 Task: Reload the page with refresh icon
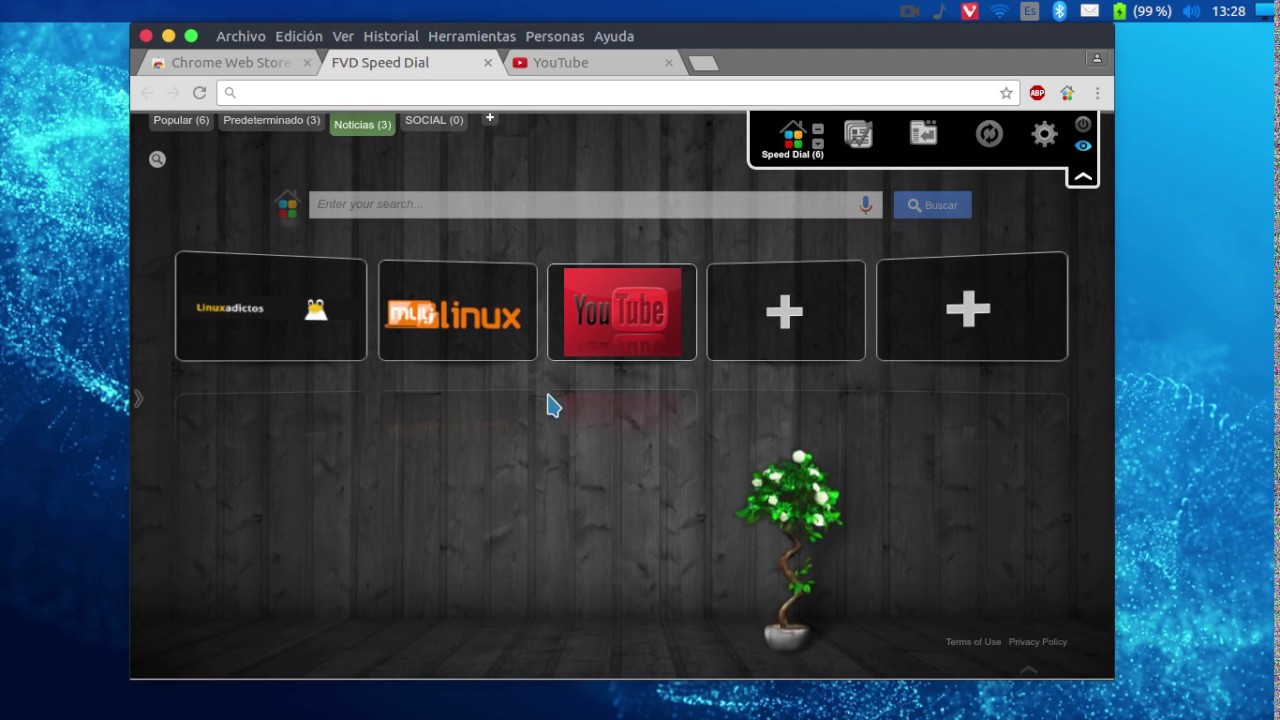[x=199, y=93]
